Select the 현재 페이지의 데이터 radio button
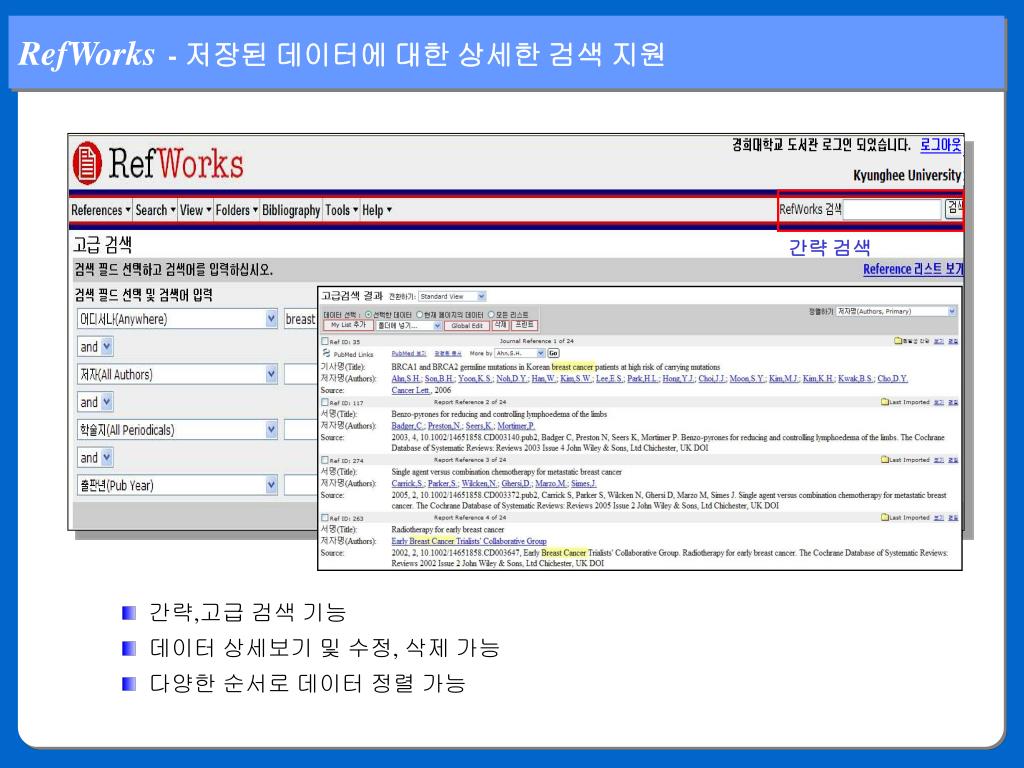 pyautogui.click(x=420, y=314)
